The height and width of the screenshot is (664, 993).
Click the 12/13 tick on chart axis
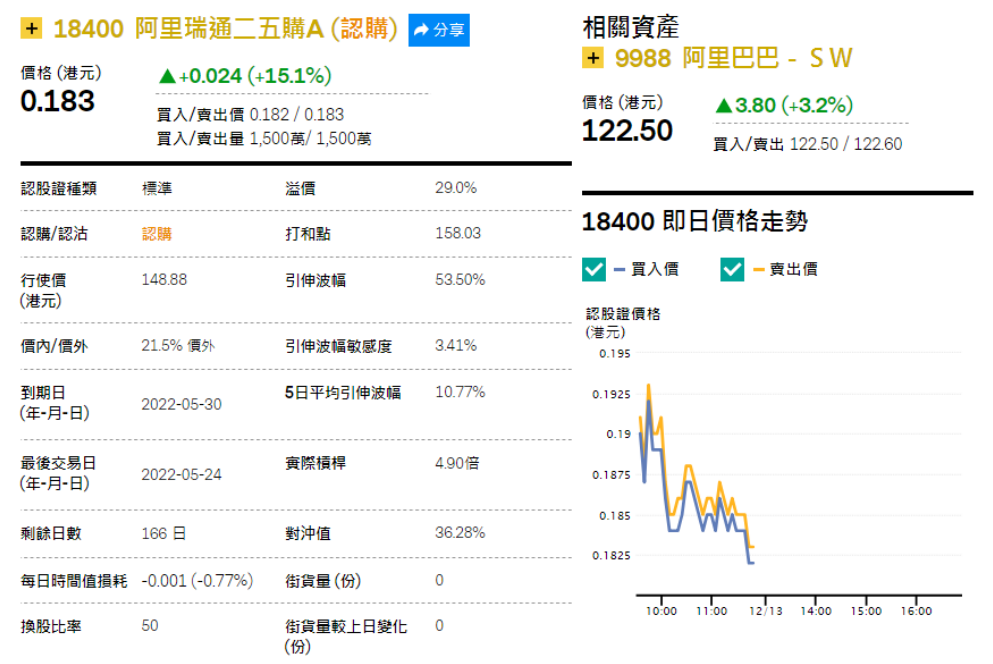coord(766,611)
